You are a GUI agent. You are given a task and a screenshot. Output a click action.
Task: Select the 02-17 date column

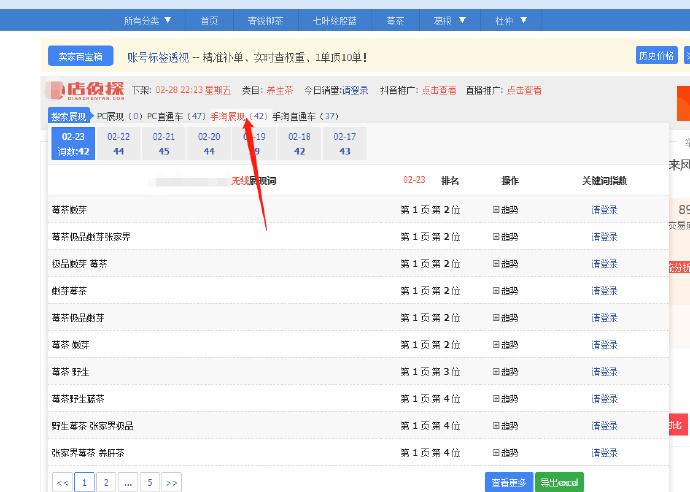(x=344, y=143)
